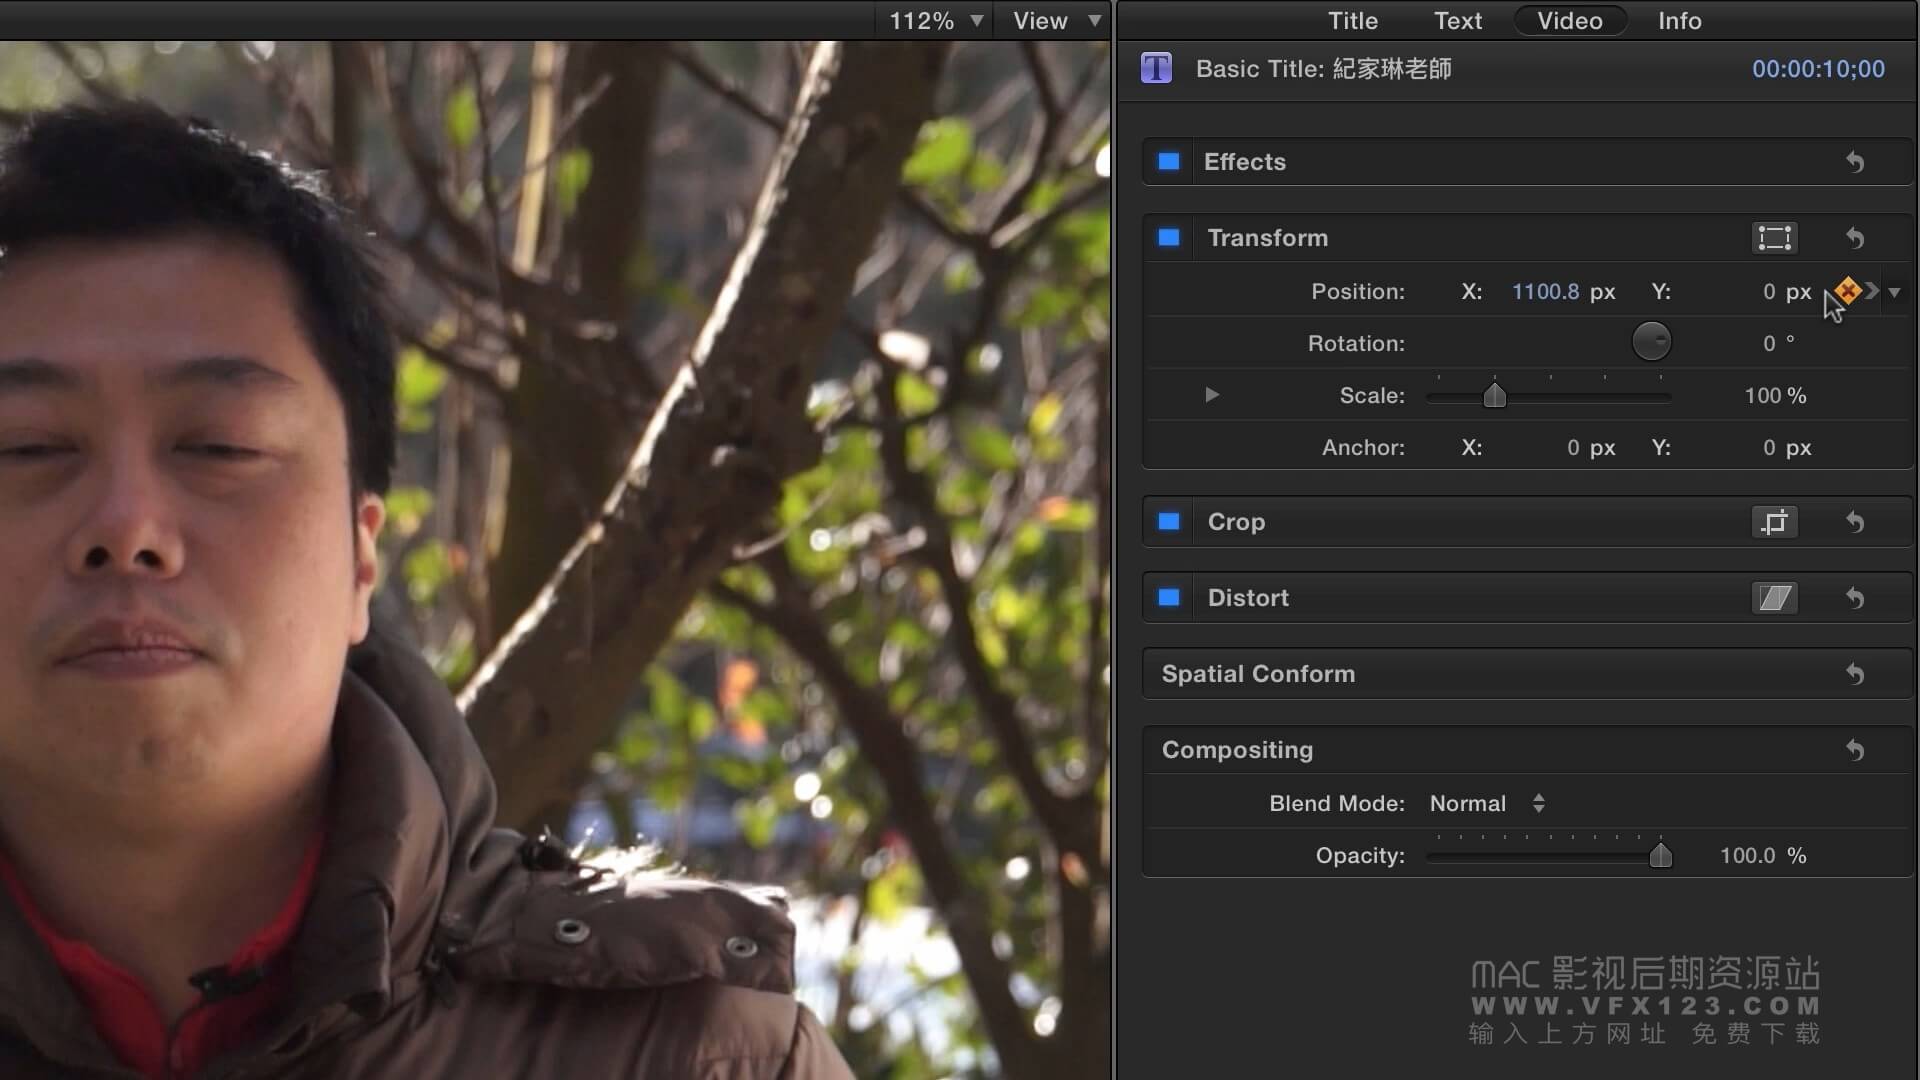This screenshot has width=1920, height=1080.
Task: Toggle the Crop enable checkbox
Action: click(x=1169, y=522)
